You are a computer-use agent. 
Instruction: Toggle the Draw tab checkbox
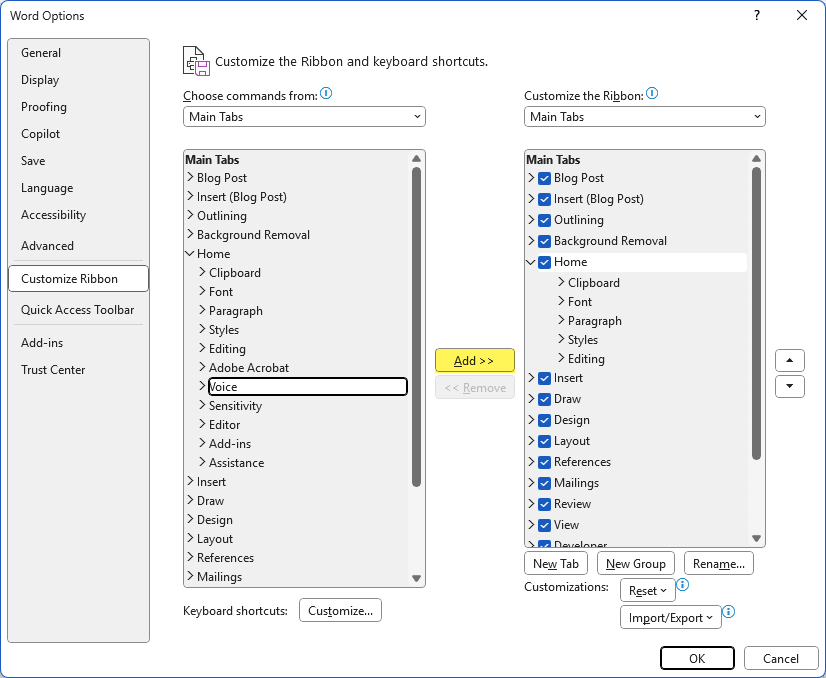click(x=544, y=399)
